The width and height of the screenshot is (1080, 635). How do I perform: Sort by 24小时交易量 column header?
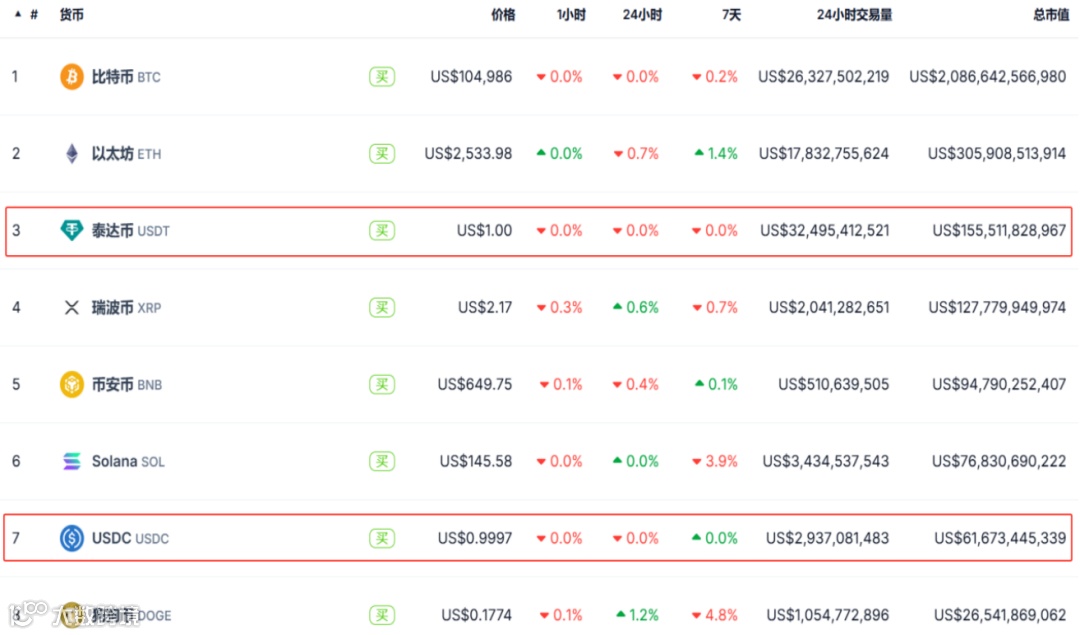coord(854,15)
